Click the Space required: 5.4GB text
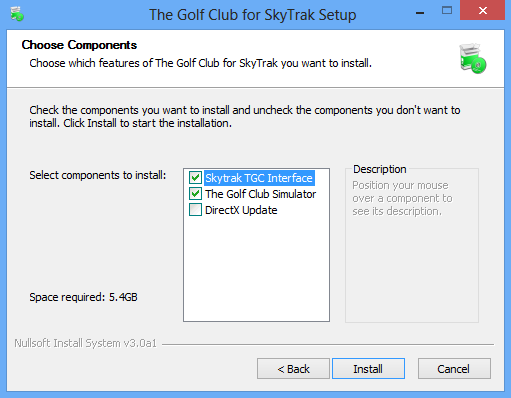Image resolution: width=511 pixels, height=398 pixels. (83, 297)
